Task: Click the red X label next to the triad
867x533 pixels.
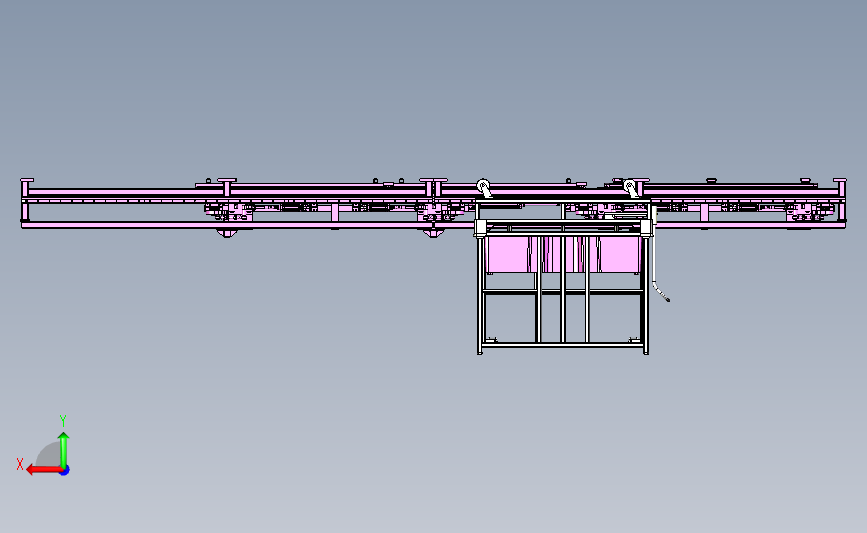Action: [x=20, y=464]
